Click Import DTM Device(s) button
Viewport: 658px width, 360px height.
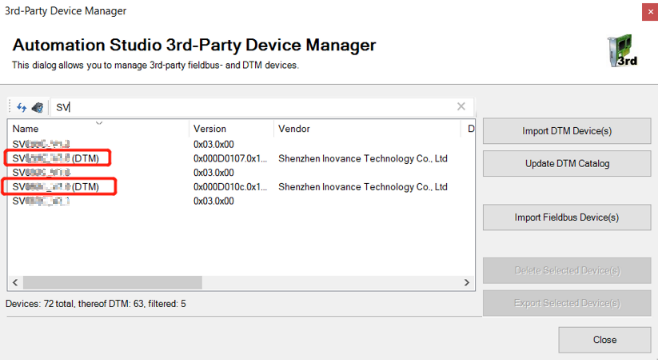pos(567,131)
